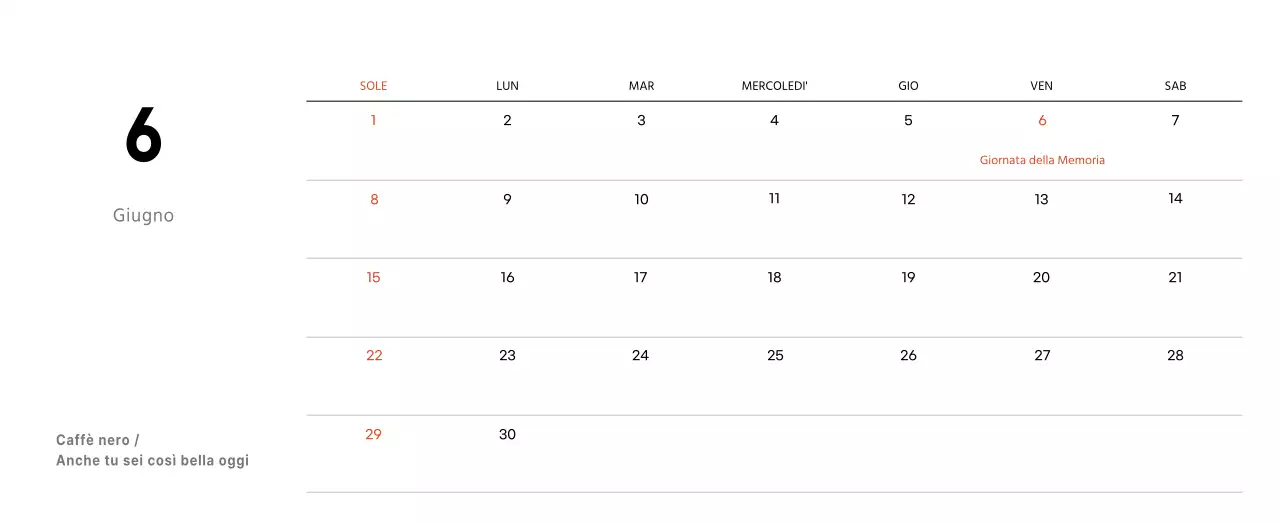Choose day 18 on the calendar
Viewport: 1280px width, 522px height.
click(774, 277)
